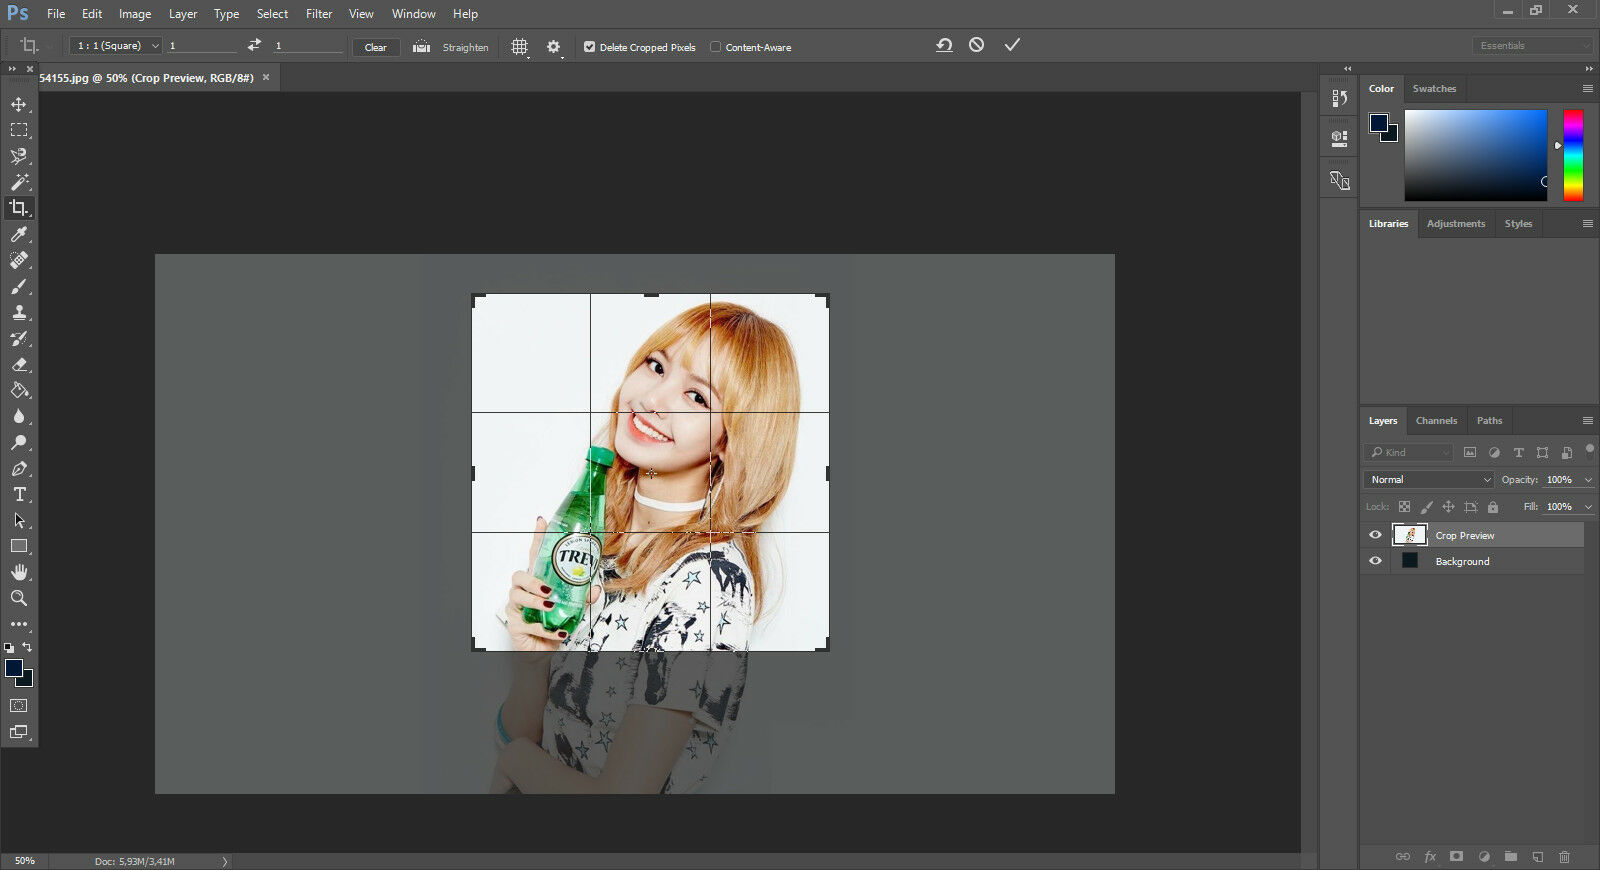Select the Dodge tool
Image resolution: width=1600 pixels, height=870 pixels.
tap(19, 442)
